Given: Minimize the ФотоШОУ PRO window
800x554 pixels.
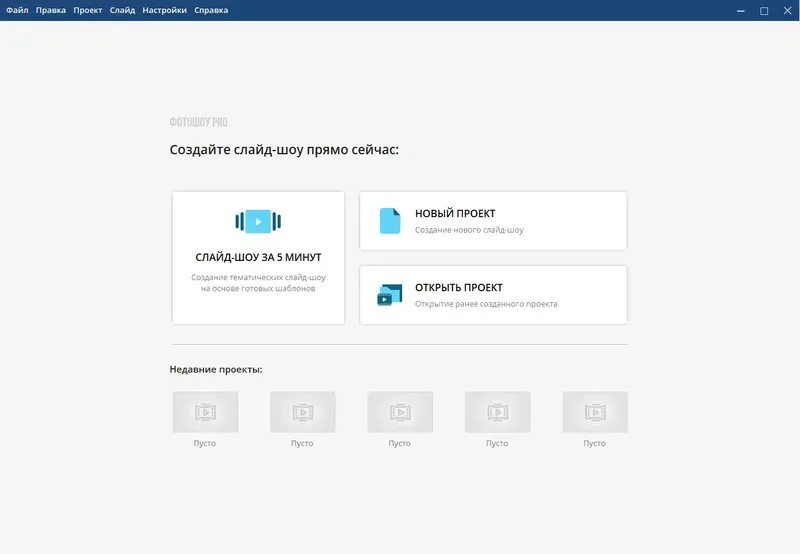Looking at the screenshot, I should coord(741,11).
